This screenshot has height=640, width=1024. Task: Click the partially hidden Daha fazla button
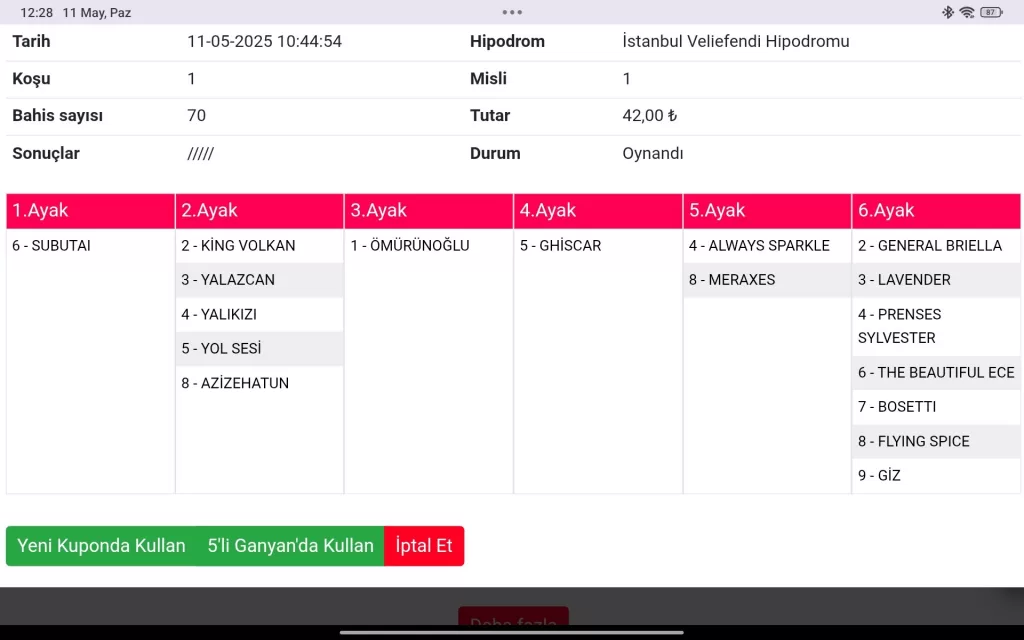[x=513, y=618]
